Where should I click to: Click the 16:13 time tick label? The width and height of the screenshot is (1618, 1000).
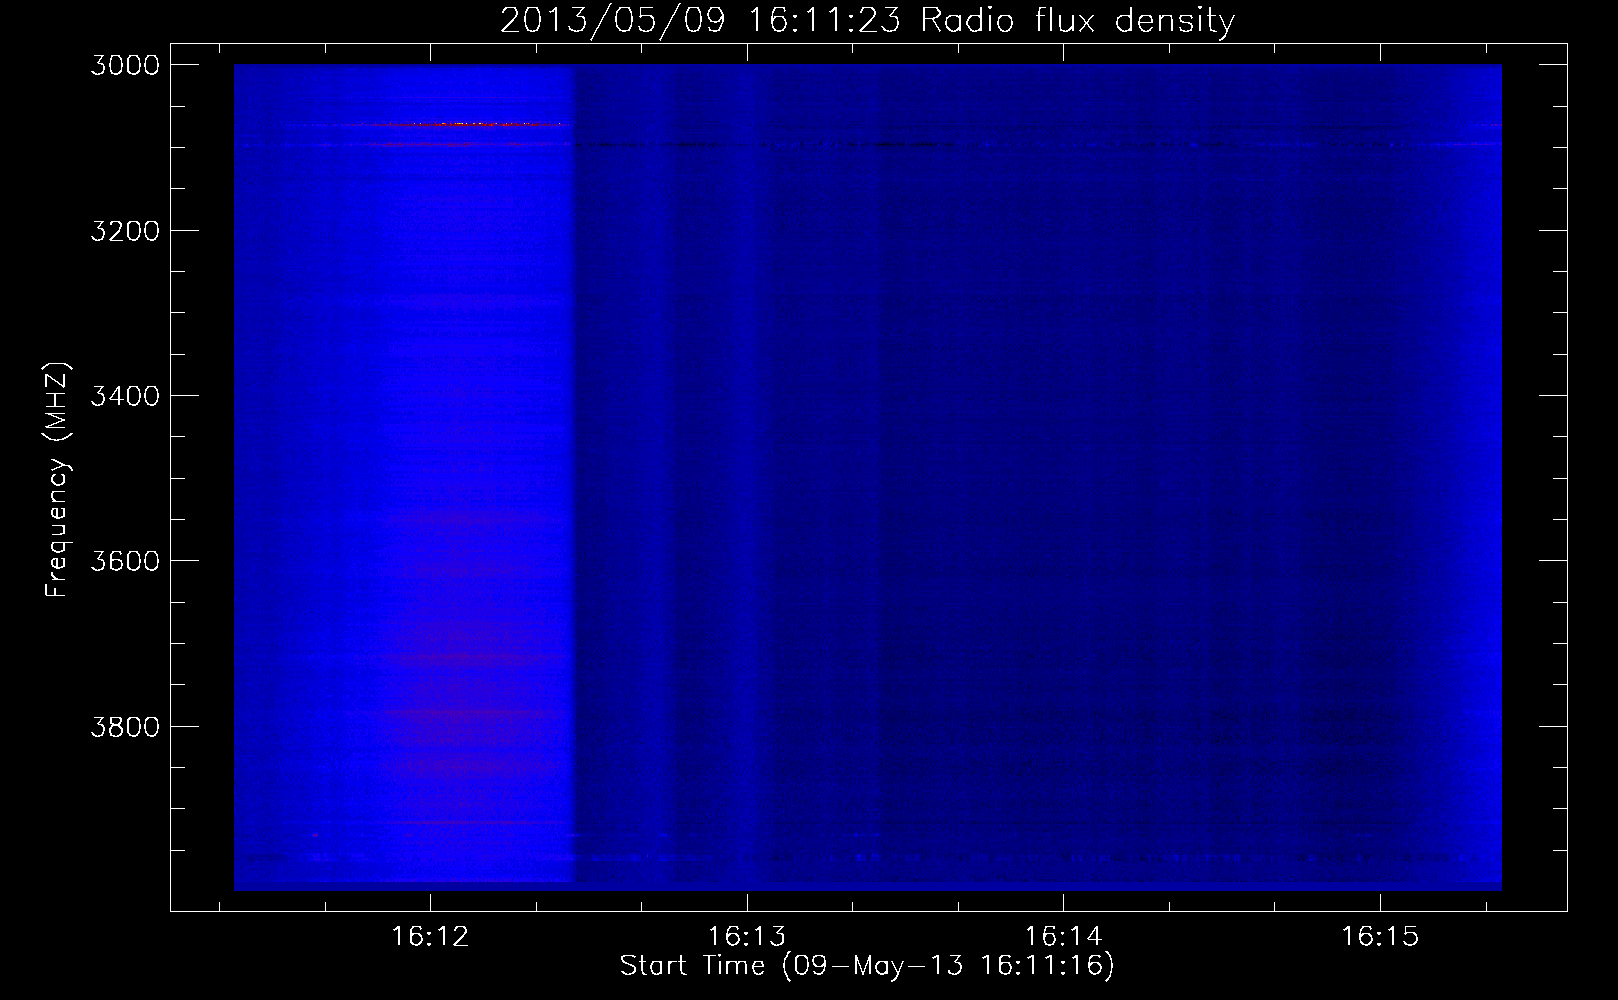(x=747, y=937)
